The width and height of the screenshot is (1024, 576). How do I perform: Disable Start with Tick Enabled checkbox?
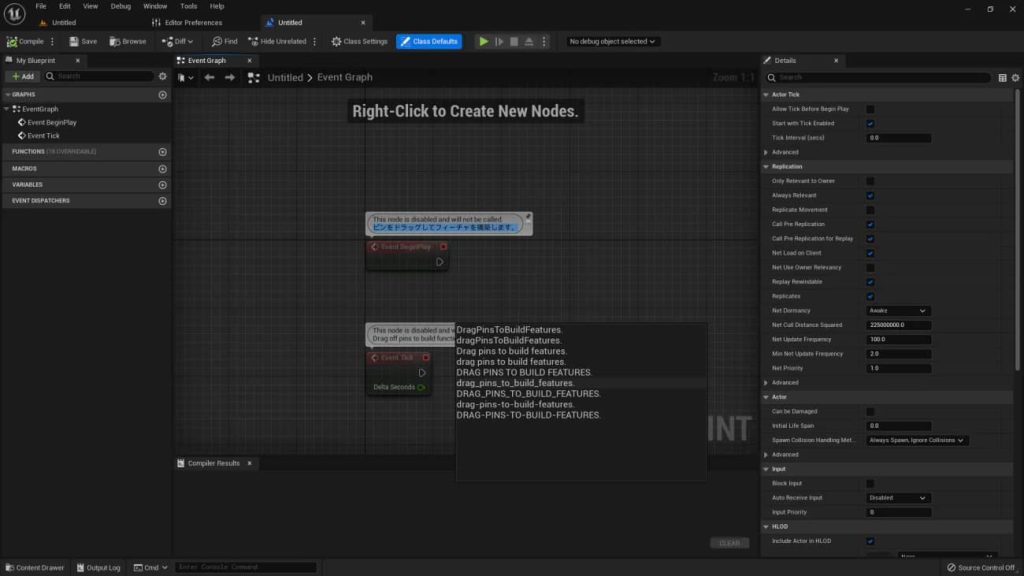pos(870,123)
